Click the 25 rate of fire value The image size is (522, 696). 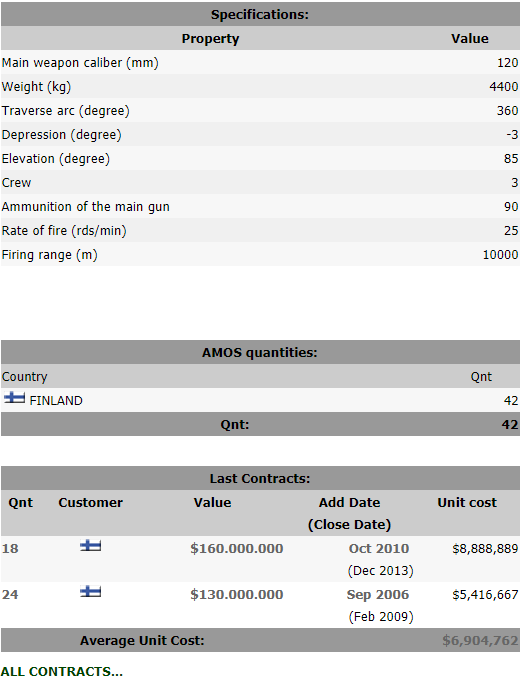(x=511, y=230)
